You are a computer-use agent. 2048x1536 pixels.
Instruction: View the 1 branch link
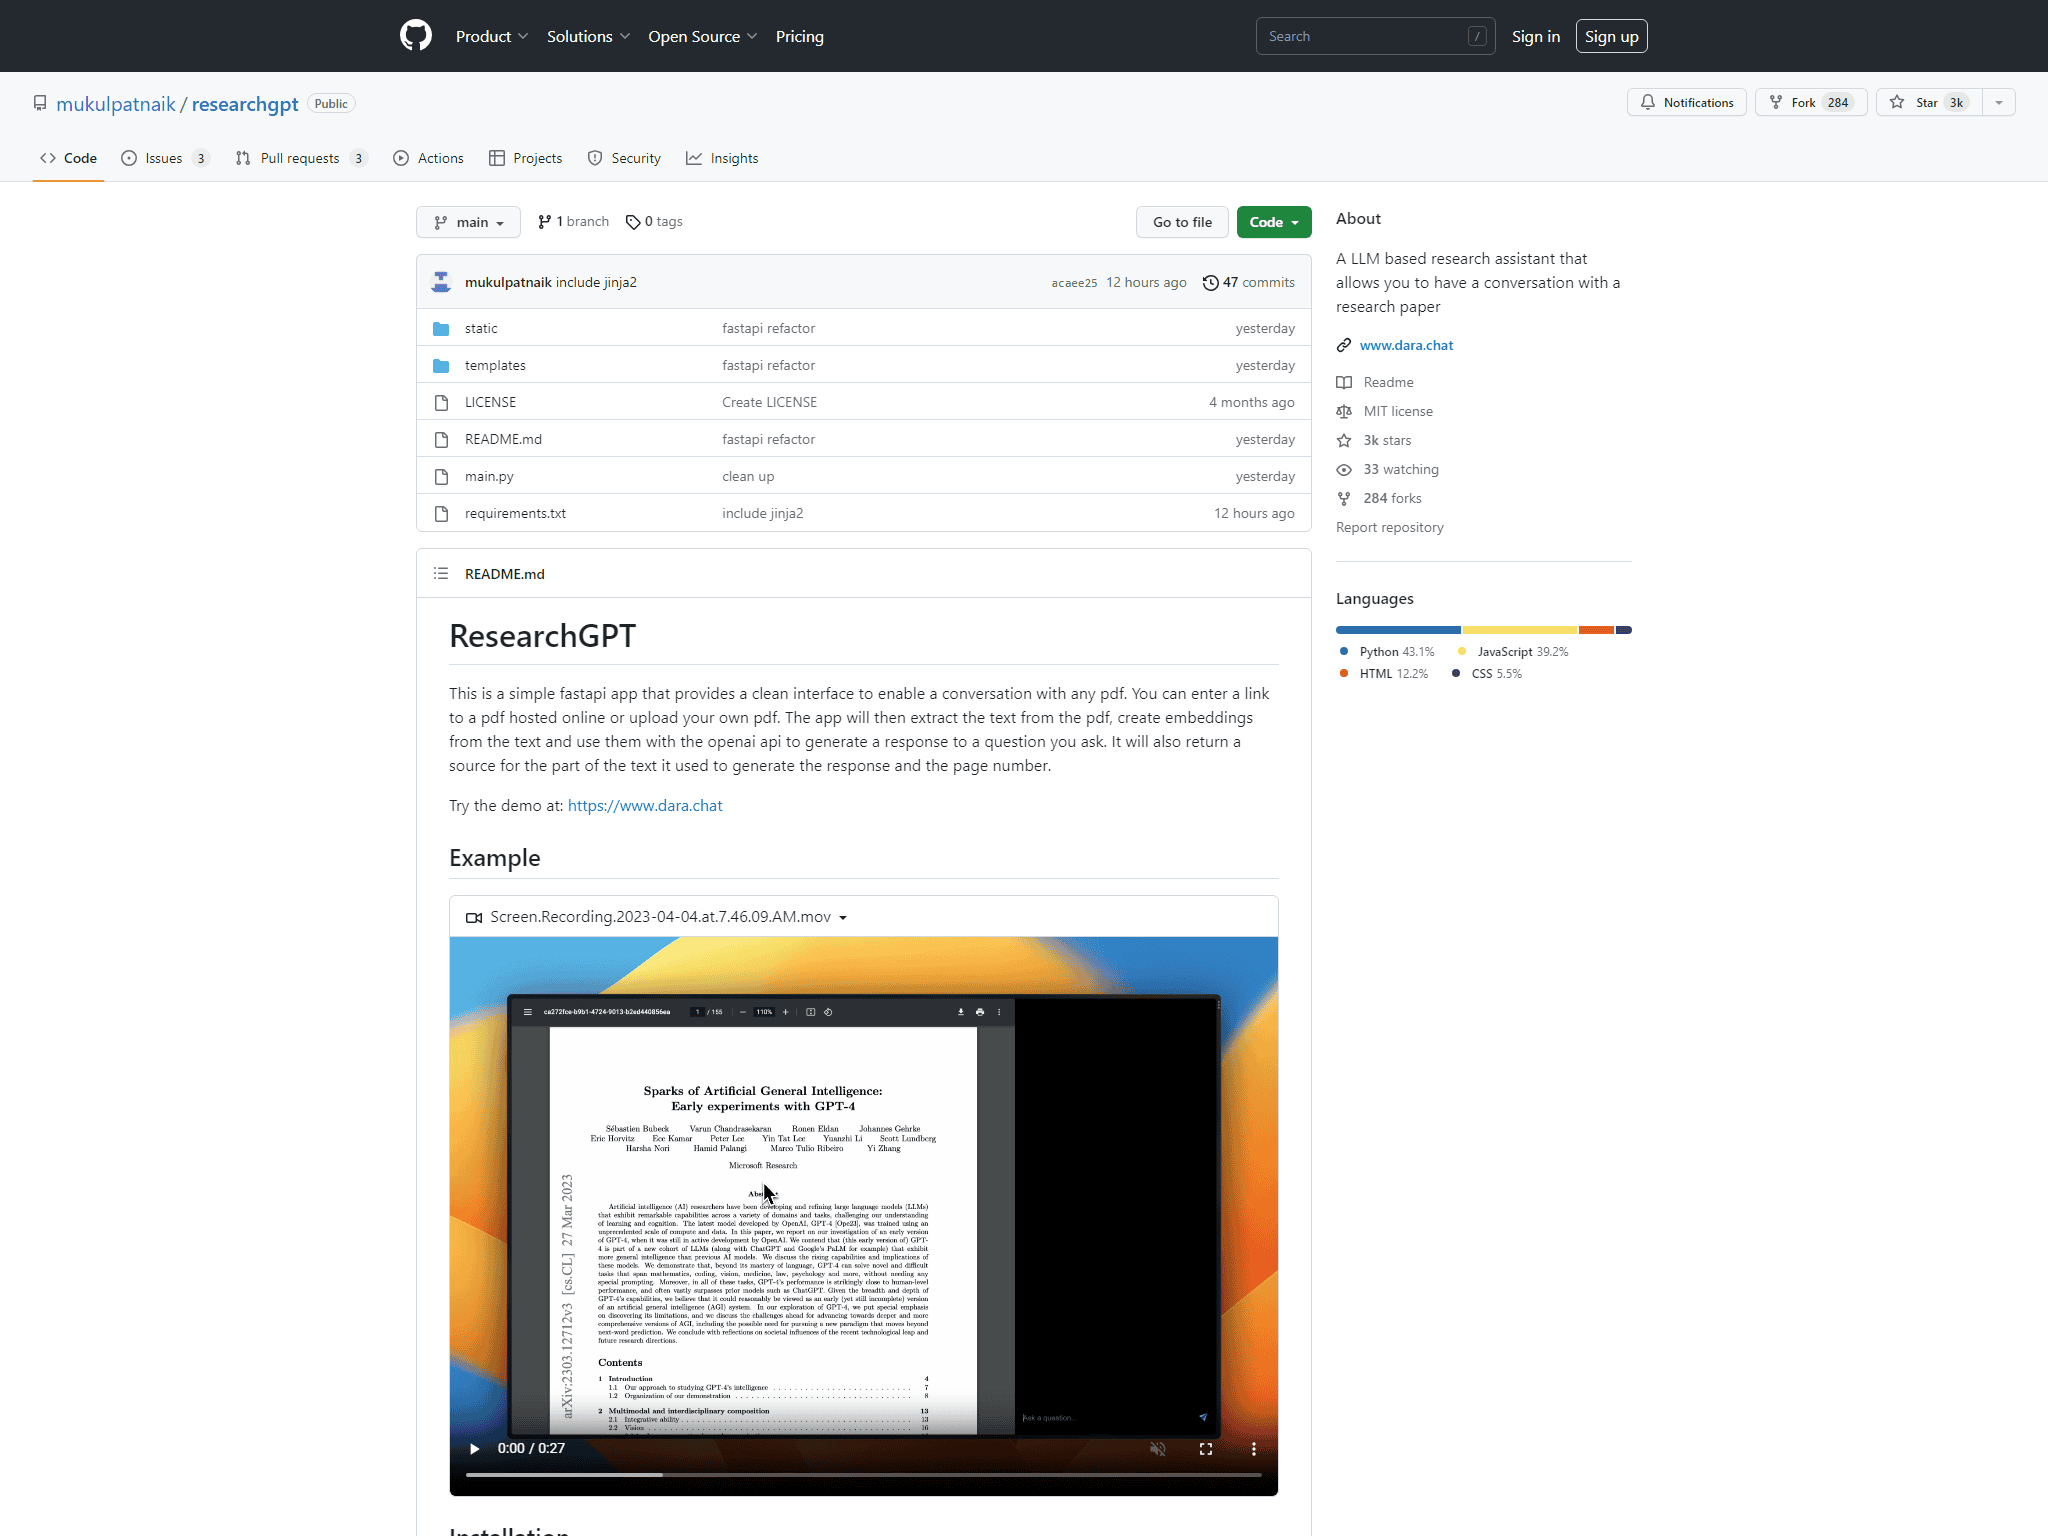573,221
